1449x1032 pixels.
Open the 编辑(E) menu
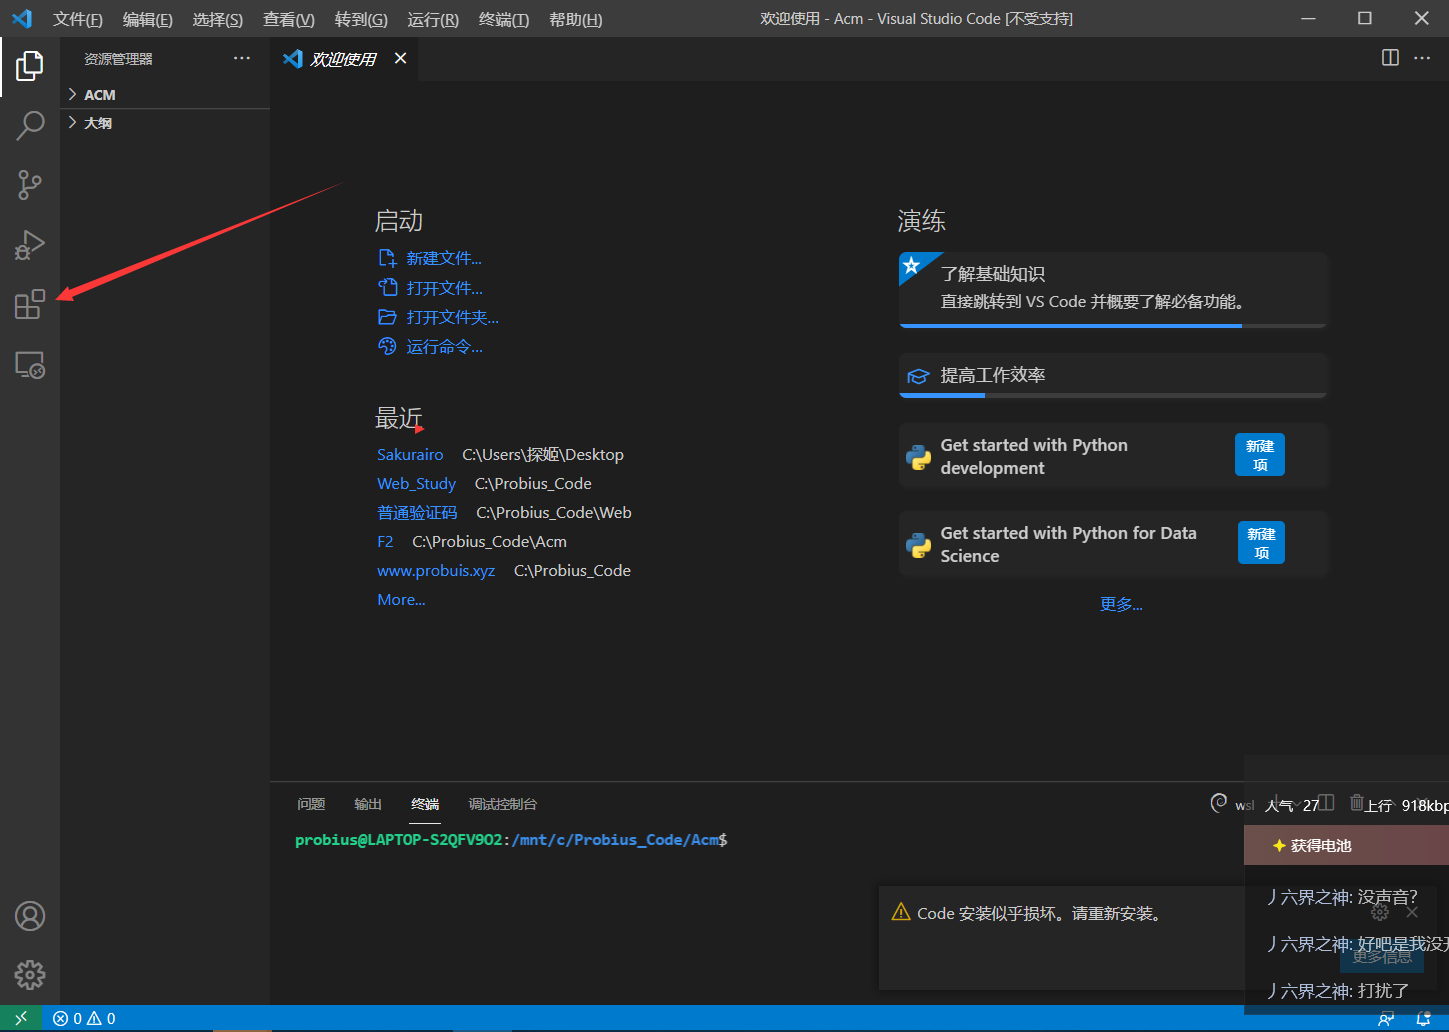[x=147, y=19]
